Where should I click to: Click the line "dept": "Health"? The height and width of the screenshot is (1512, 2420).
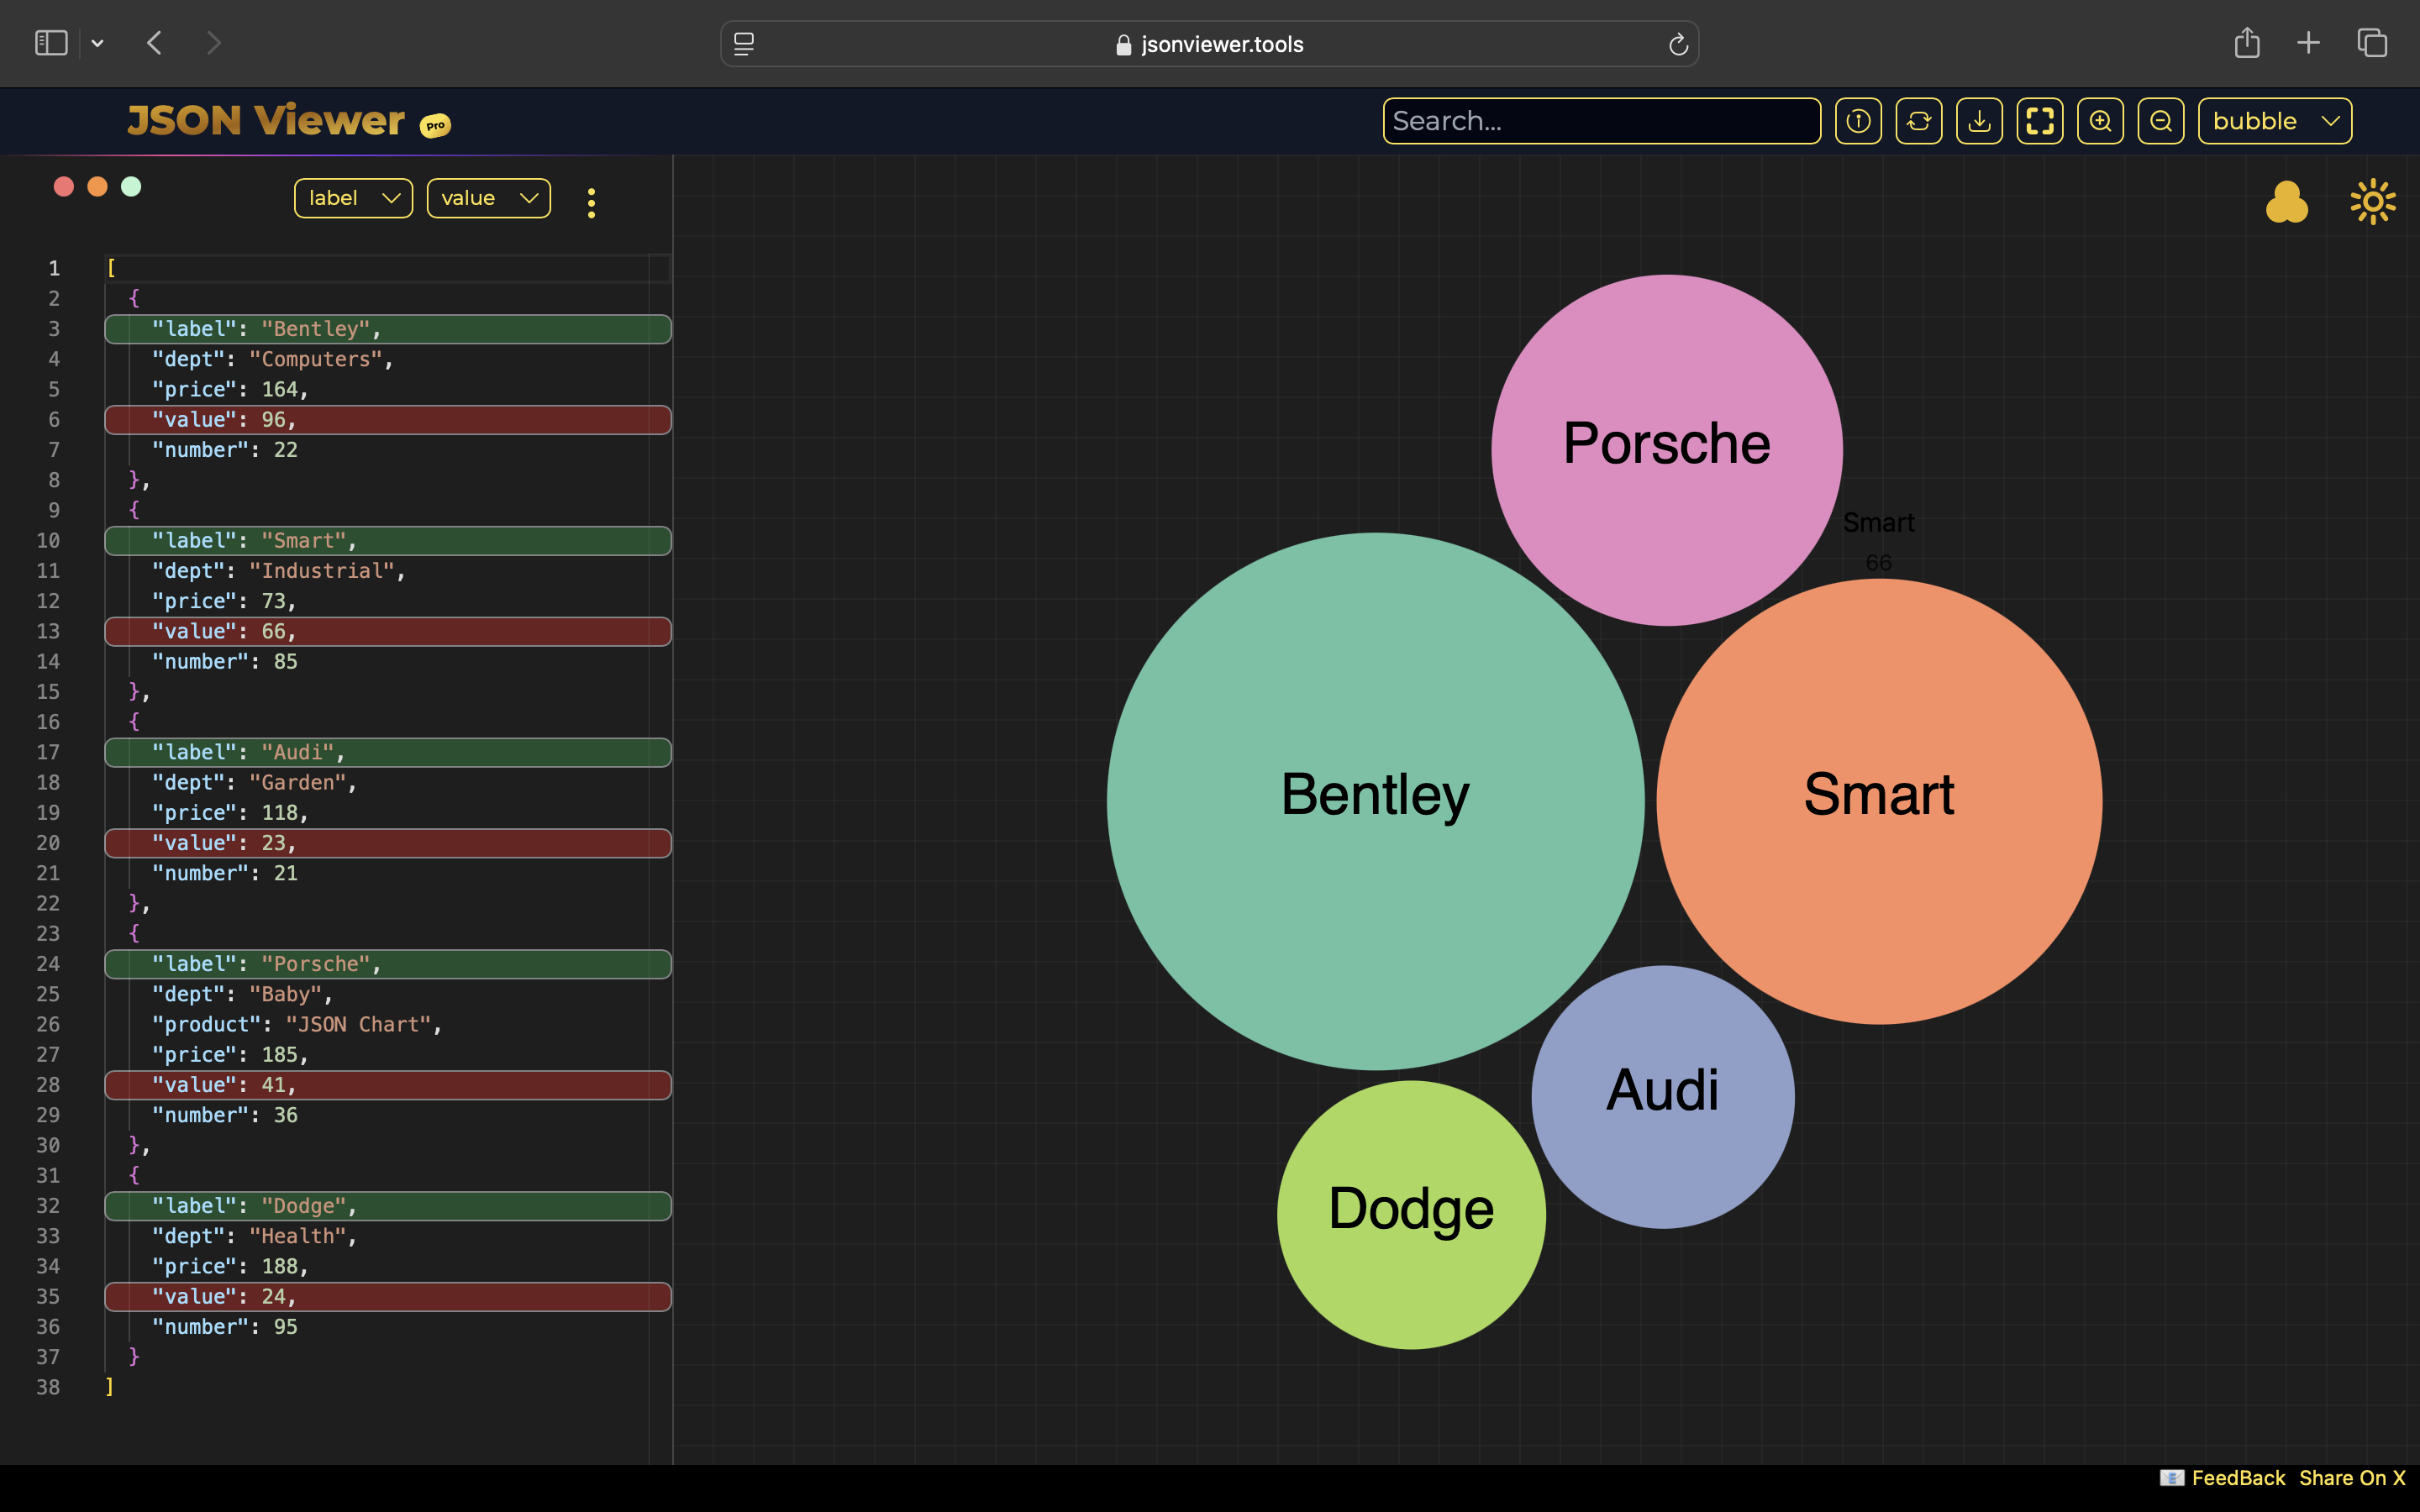(254, 1236)
